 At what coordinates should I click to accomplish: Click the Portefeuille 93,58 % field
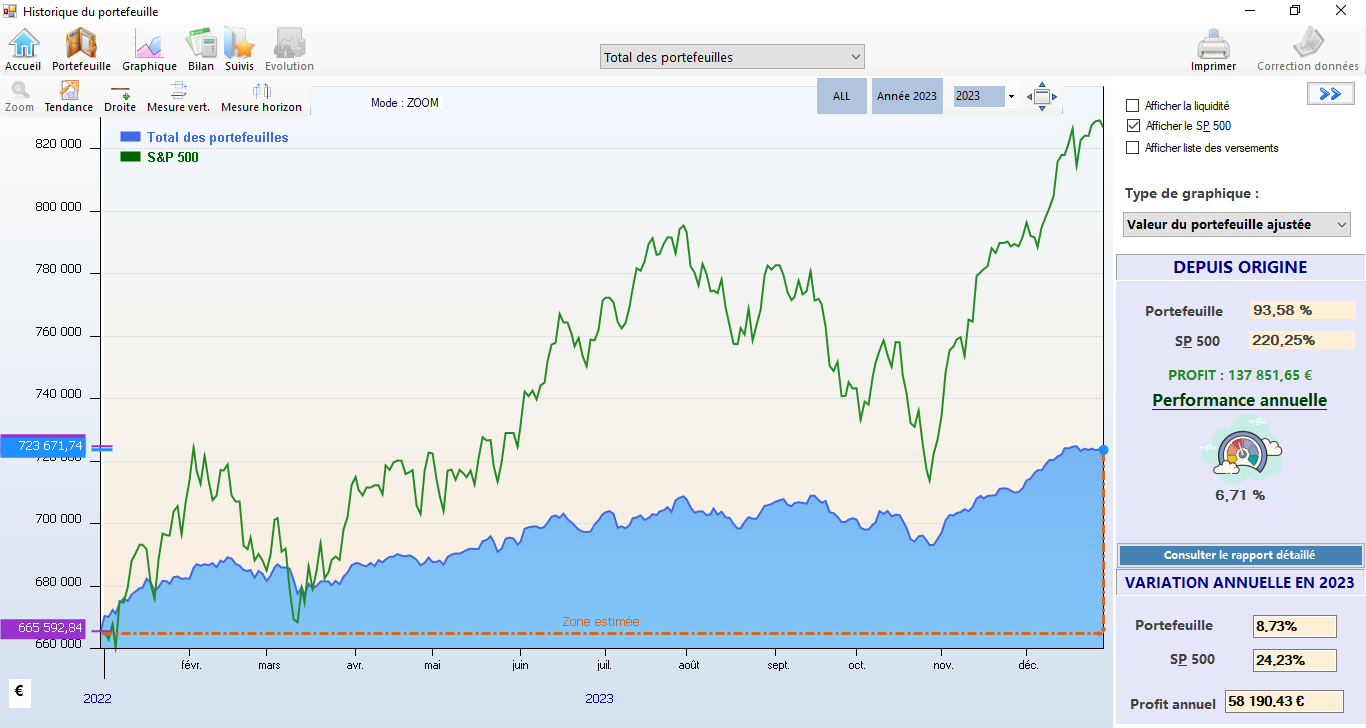(1302, 310)
